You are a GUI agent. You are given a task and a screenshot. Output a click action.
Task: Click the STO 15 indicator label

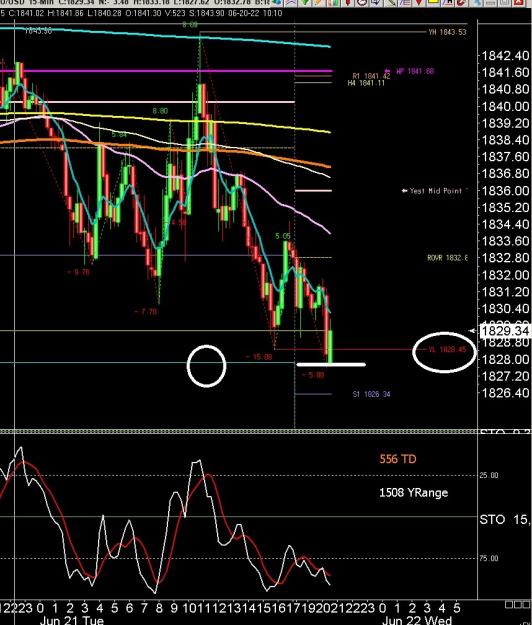coord(505,519)
